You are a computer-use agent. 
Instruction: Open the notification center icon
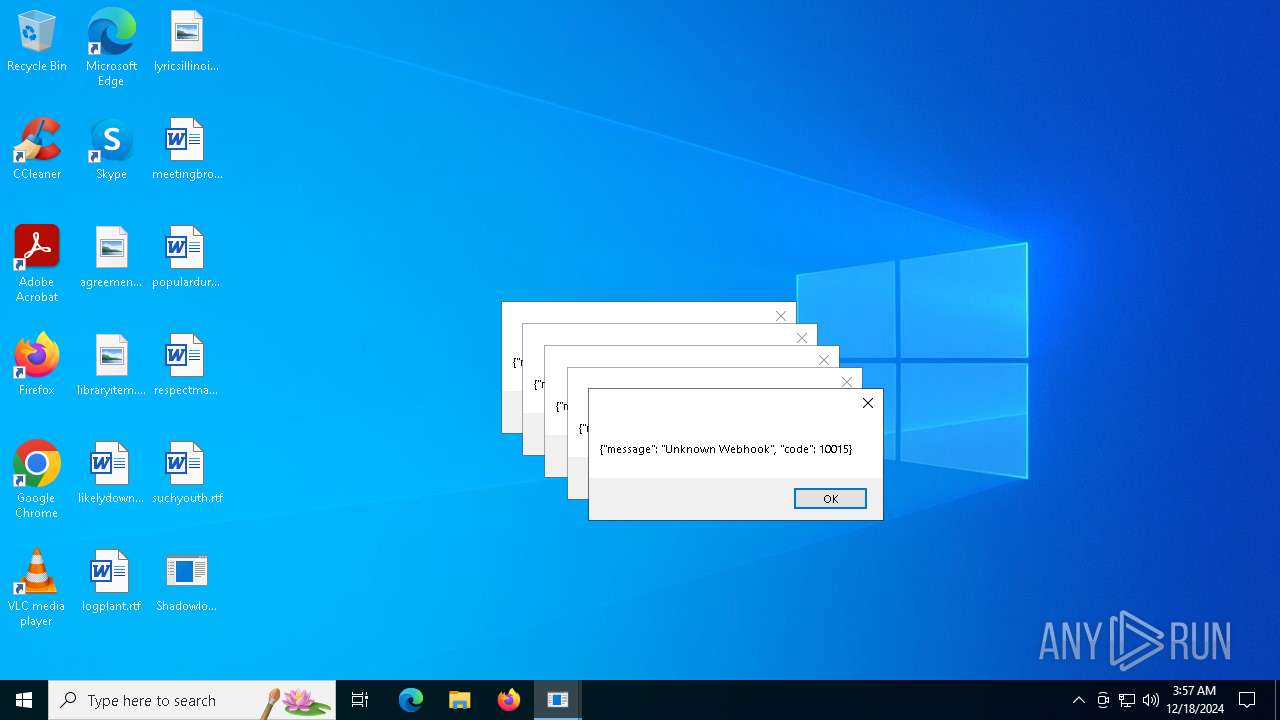coord(1247,700)
